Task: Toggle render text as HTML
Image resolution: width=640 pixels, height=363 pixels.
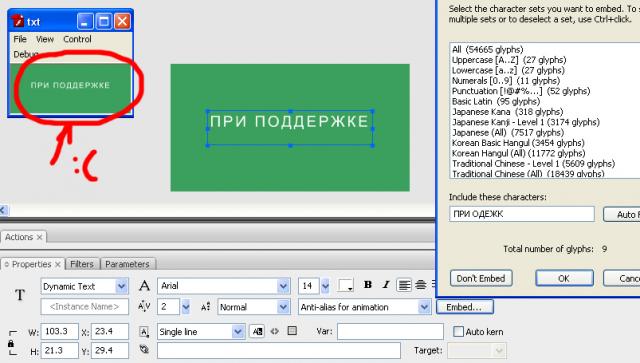Action: (275, 331)
